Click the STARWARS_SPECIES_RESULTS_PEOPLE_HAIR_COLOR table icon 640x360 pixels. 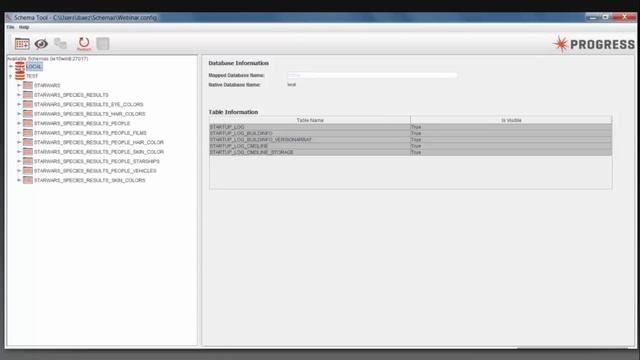[x=28, y=142]
